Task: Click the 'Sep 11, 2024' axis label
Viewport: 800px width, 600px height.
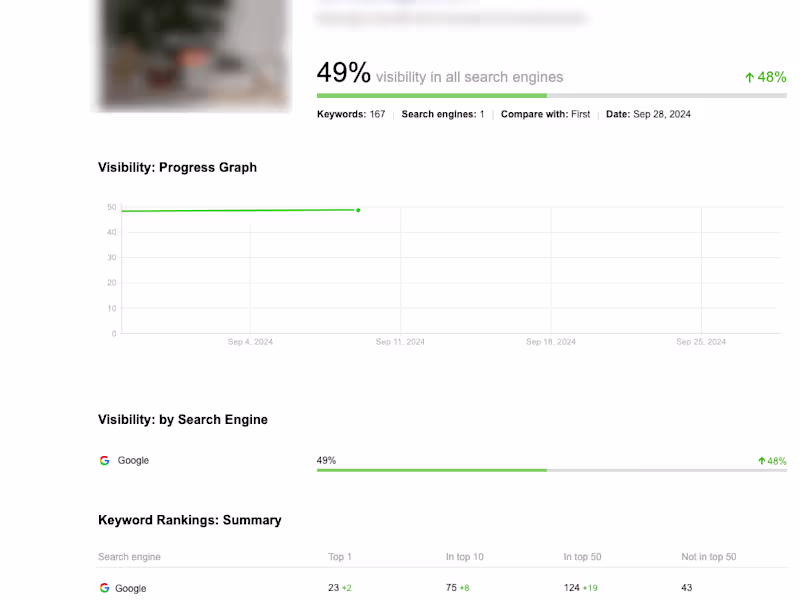Action: (x=400, y=342)
